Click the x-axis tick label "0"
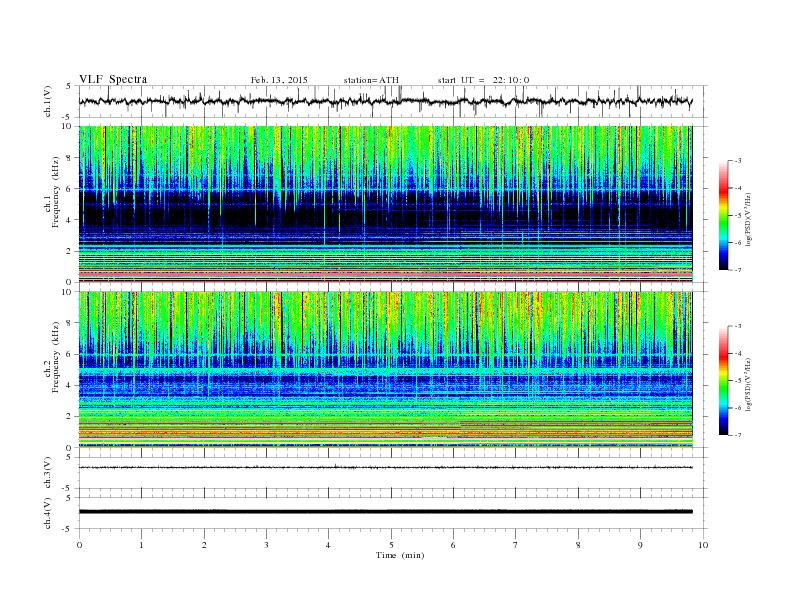This screenshot has height=612, width=792. point(79,545)
